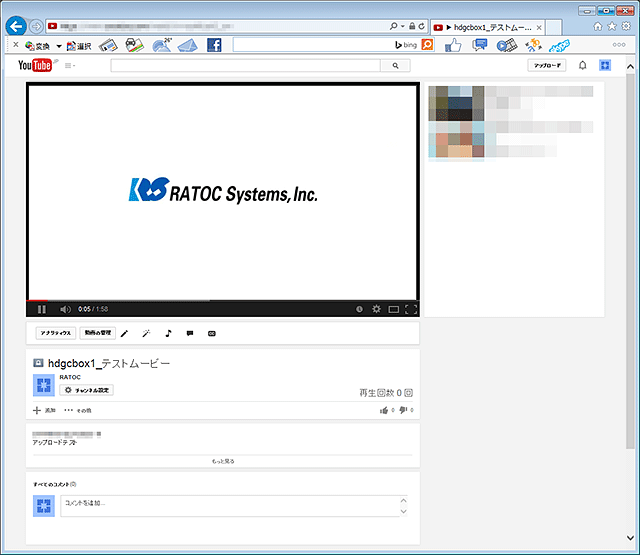Enter fullscreen from the player controls

coord(411,309)
